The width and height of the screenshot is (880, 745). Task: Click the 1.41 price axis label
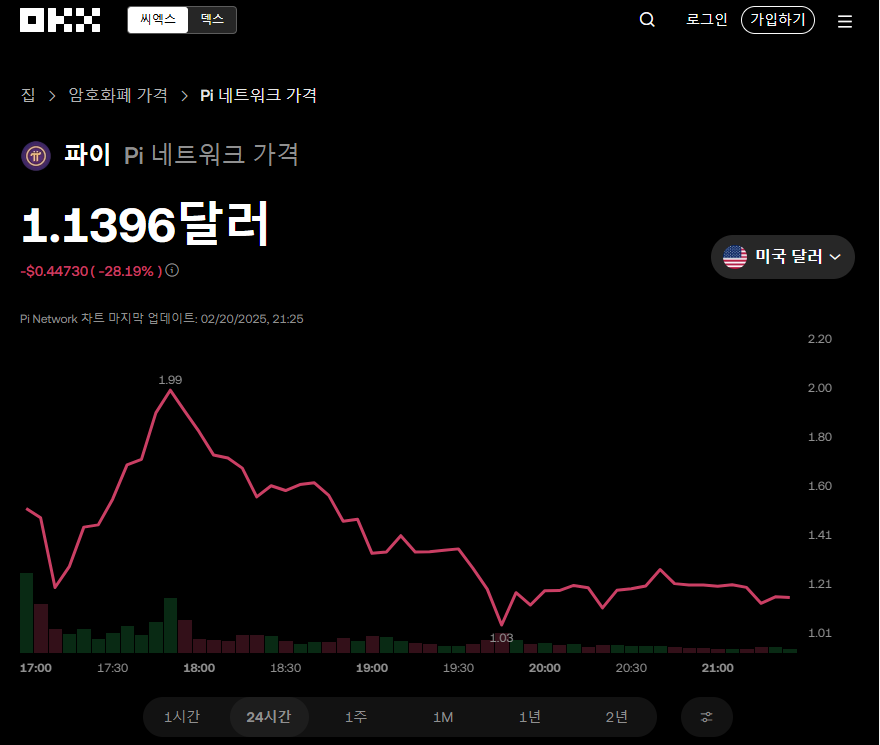819,535
